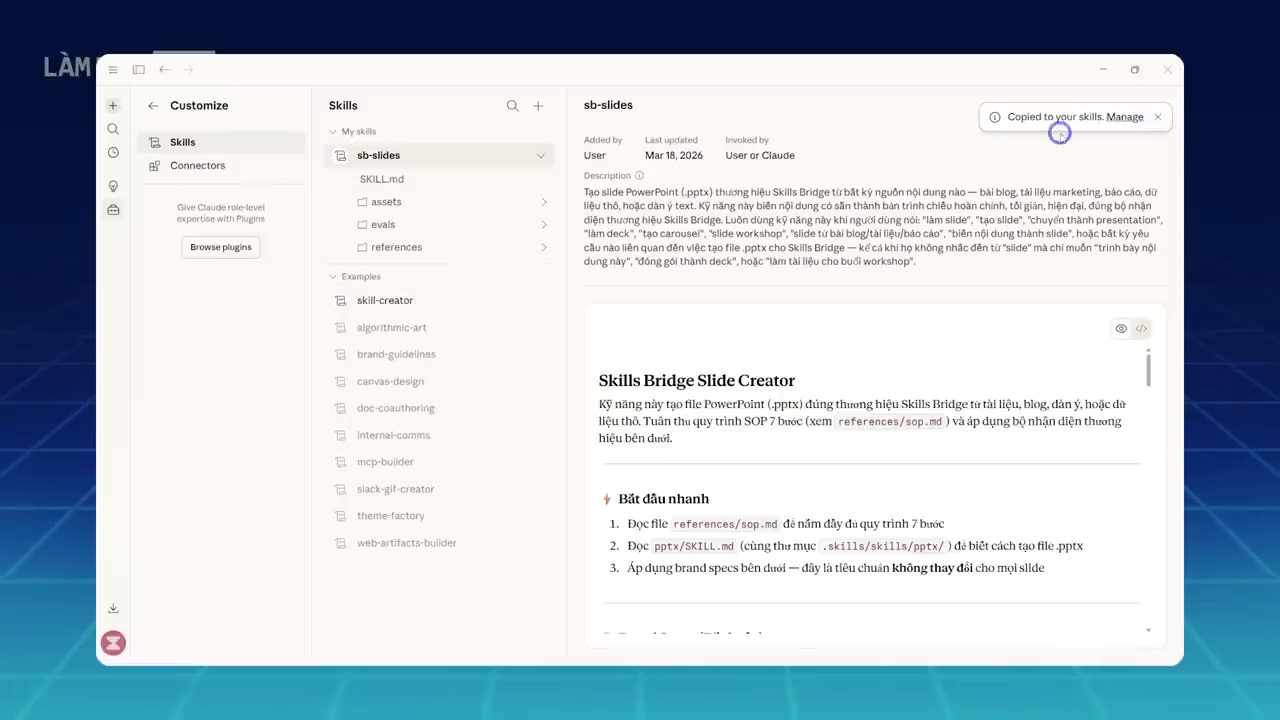This screenshot has height=720, width=1280.
Task: Open search from the left rail magnifier icon
Action: click(x=113, y=129)
